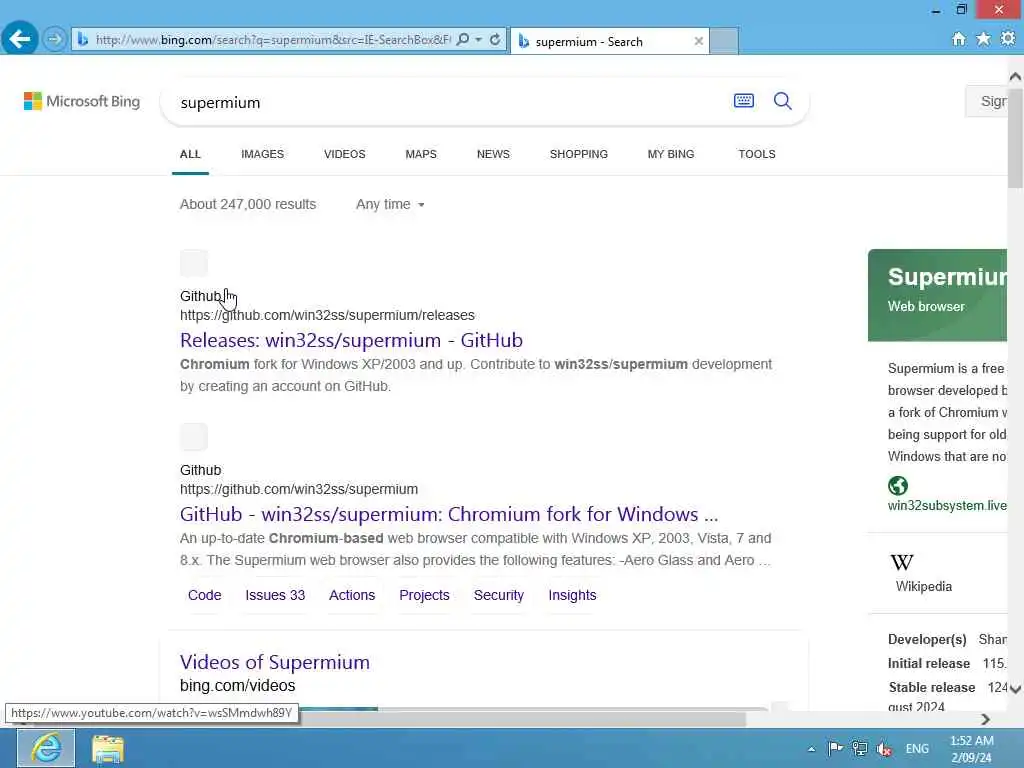
Task: Click the vertical scrollbar down arrow
Action: pos(1015,689)
